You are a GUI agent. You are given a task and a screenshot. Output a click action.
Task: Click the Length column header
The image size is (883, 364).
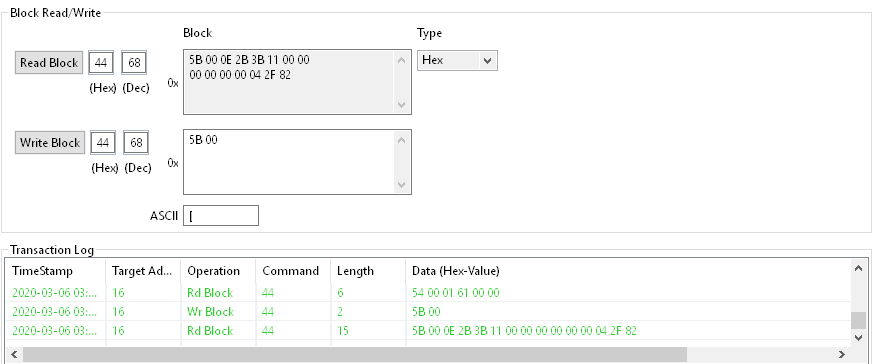tap(368, 271)
